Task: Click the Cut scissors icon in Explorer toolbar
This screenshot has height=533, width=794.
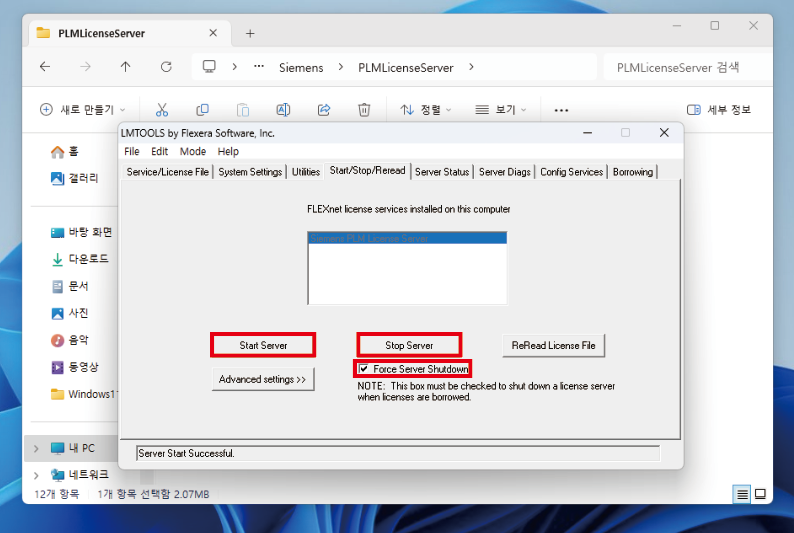Action: (162, 110)
